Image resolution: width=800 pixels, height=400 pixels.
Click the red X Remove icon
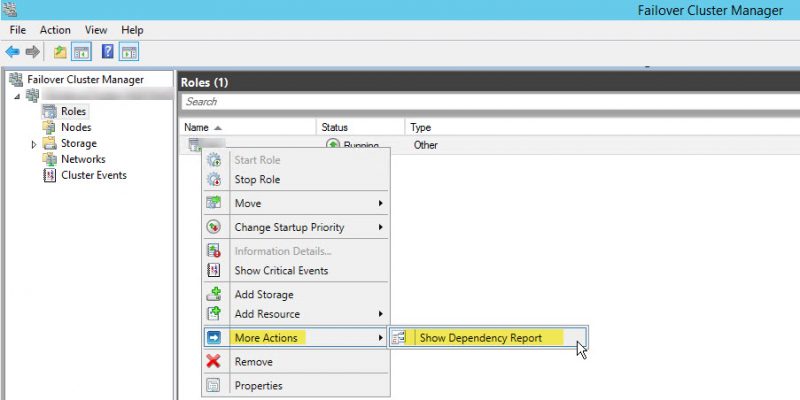click(x=214, y=361)
